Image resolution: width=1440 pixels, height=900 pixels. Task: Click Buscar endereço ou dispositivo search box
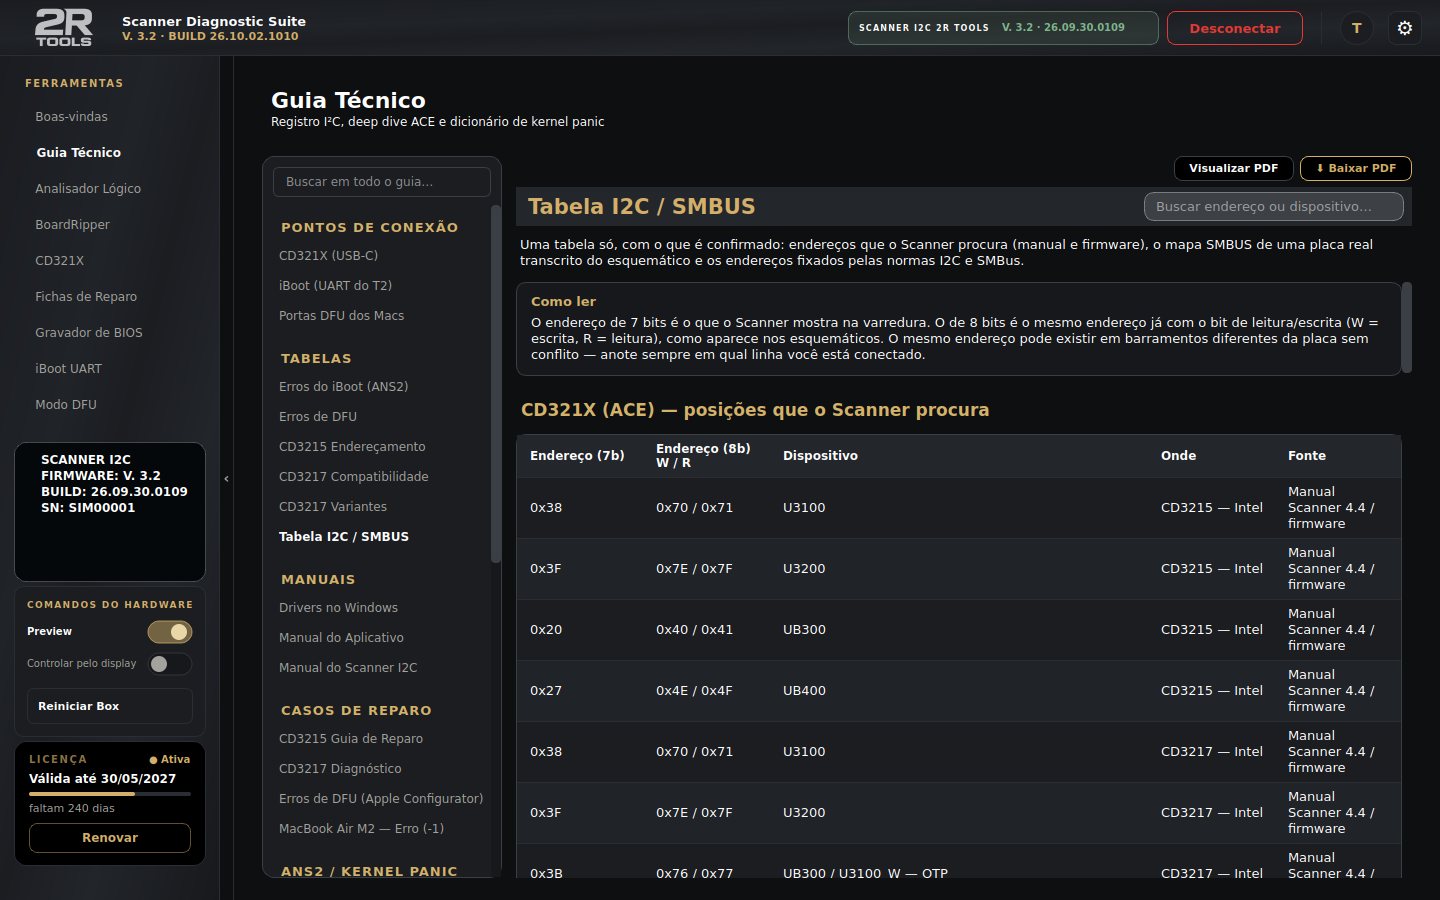1273,206
